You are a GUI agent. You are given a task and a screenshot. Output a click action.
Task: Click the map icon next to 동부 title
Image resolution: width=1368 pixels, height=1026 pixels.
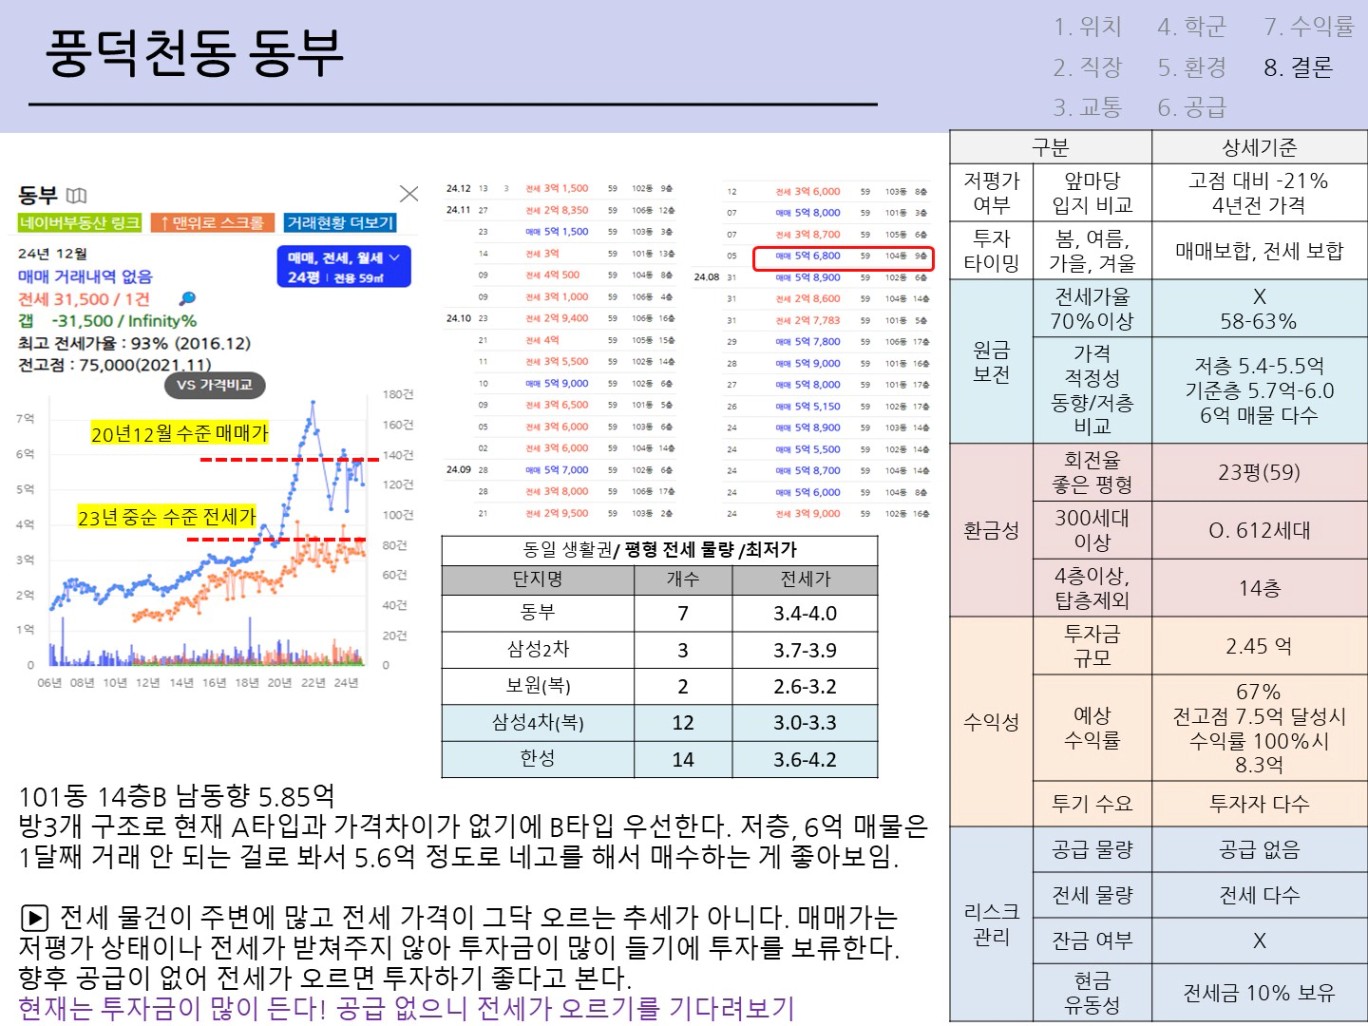pyautogui.click(x=77, y=195)
